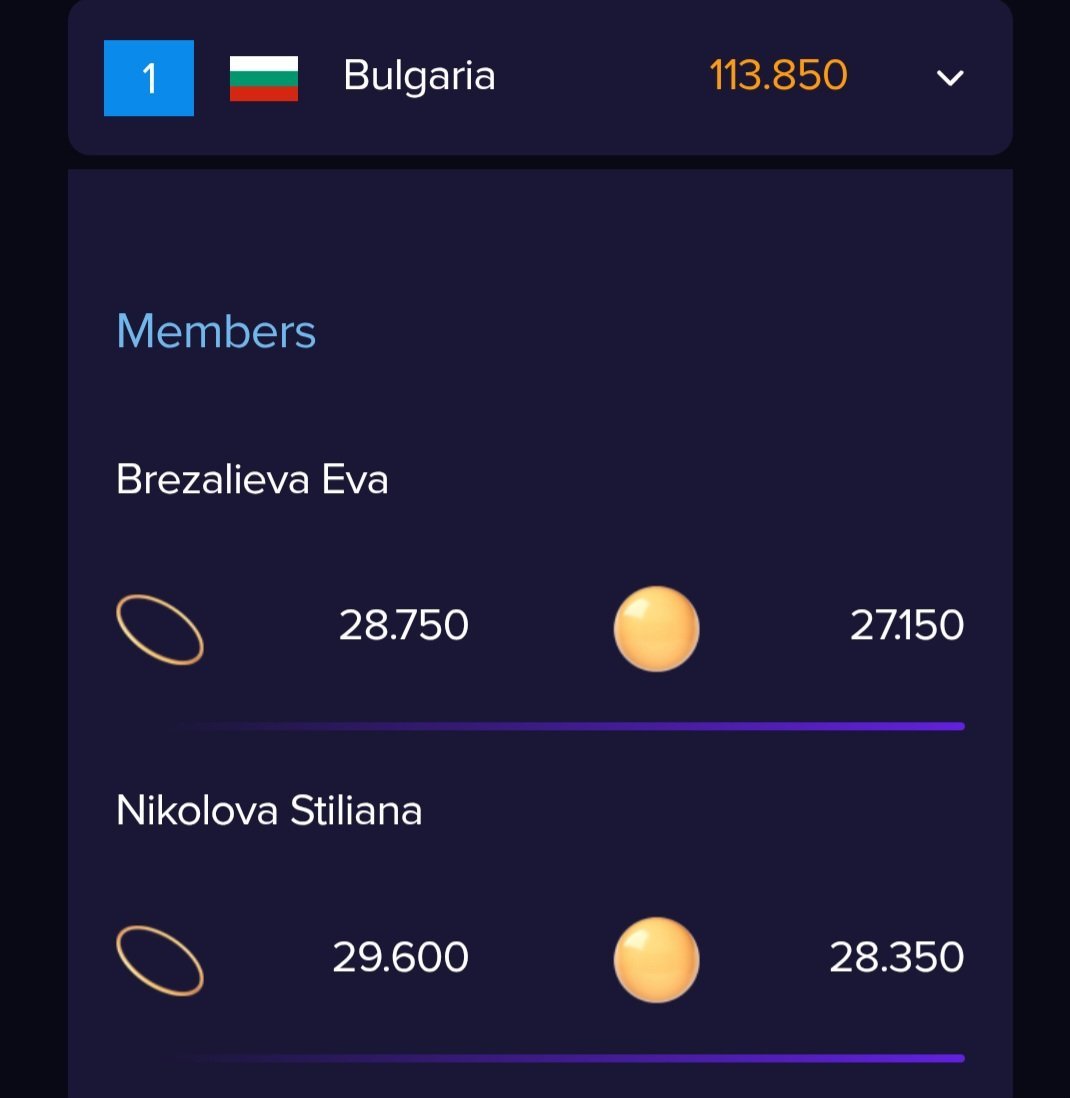Open Nikolova Stiliana's member name
Viewport: 1070px width, 1098px height.
(269, 811)
